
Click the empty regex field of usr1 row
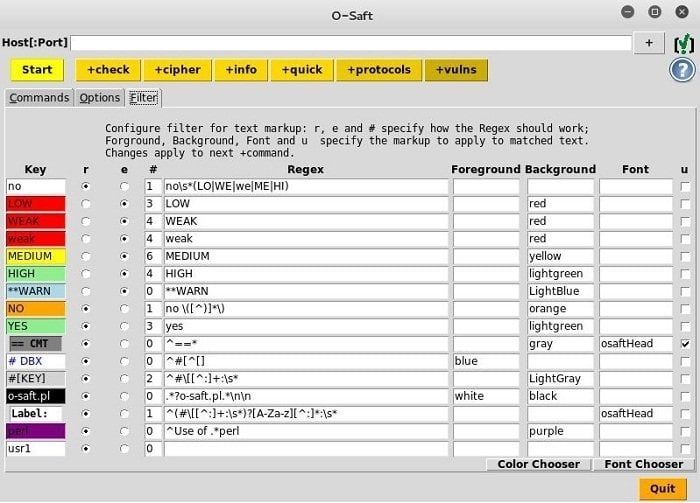(306, 449)
